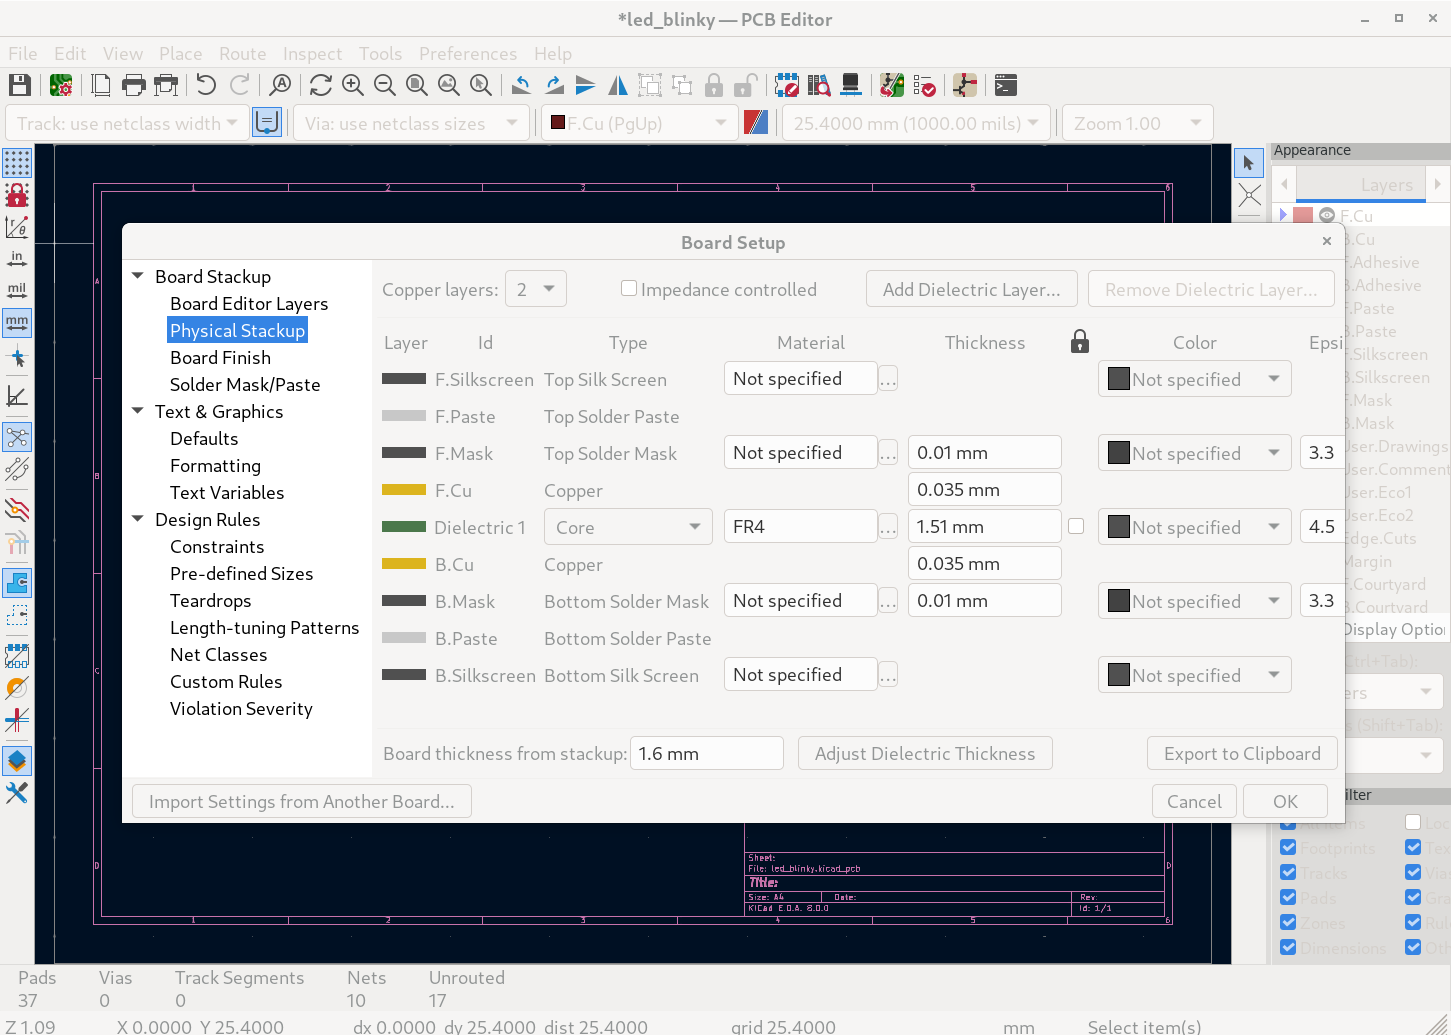Click the Undo arrow icon

pyautogui.click(x=206, y=85)
